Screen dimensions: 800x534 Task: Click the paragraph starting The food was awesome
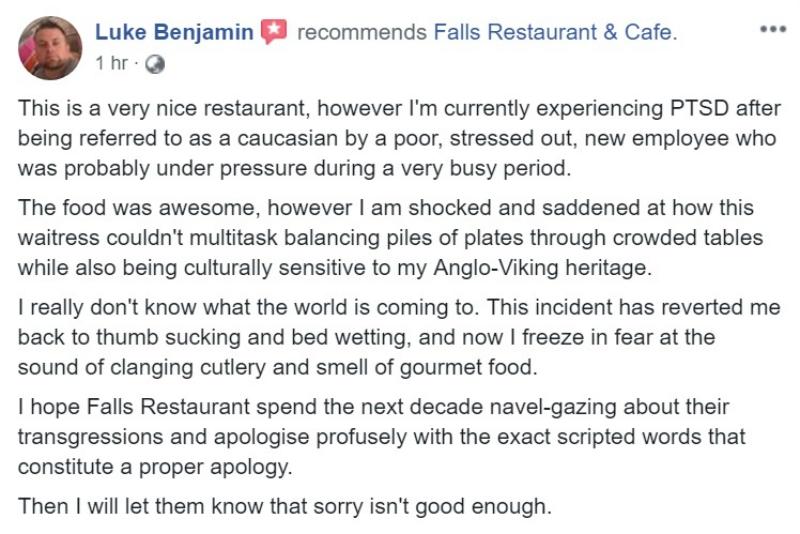(390, 238)
